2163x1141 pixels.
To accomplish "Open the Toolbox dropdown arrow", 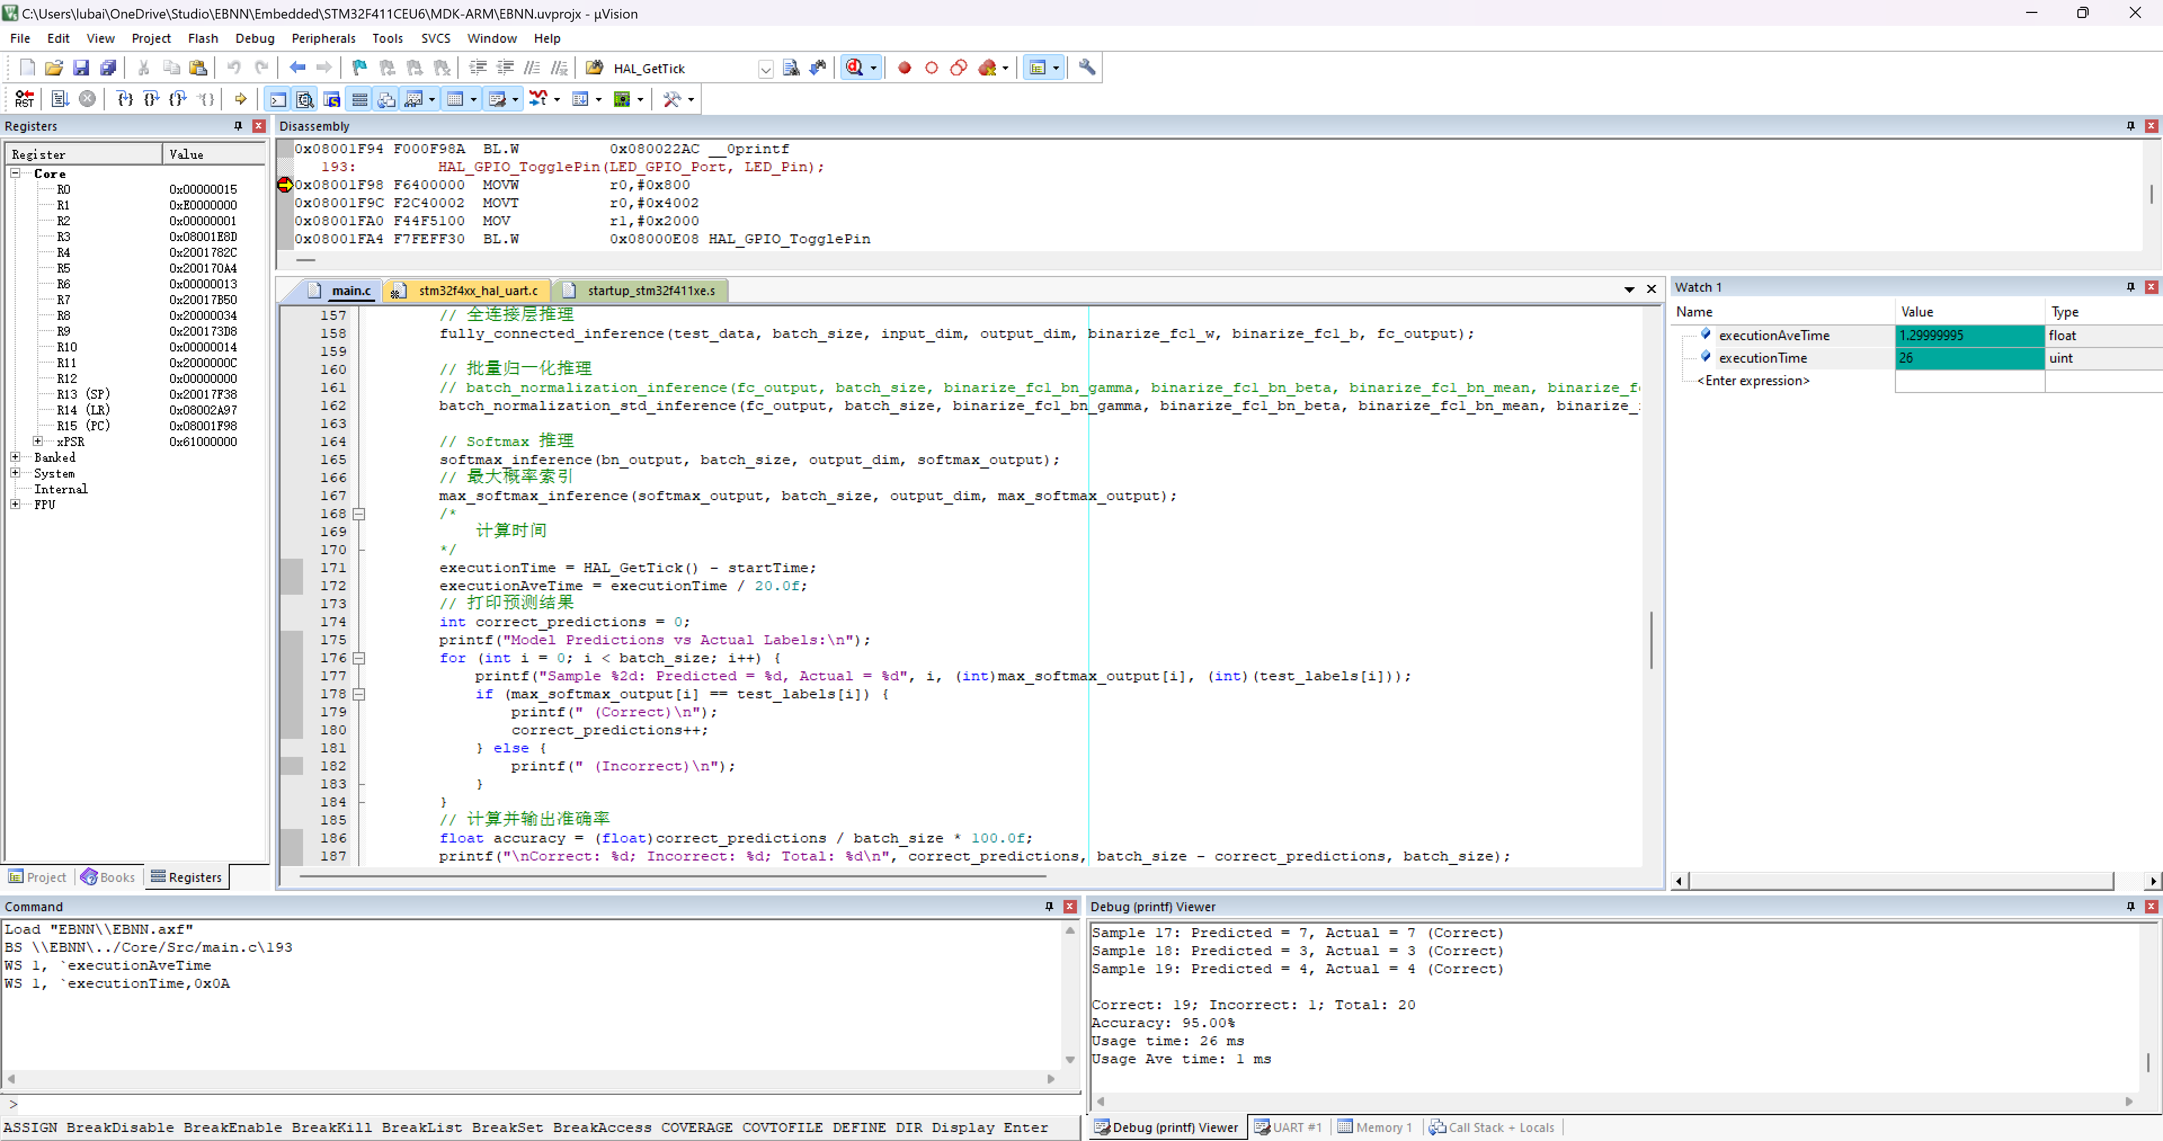I will pos(691,99).
